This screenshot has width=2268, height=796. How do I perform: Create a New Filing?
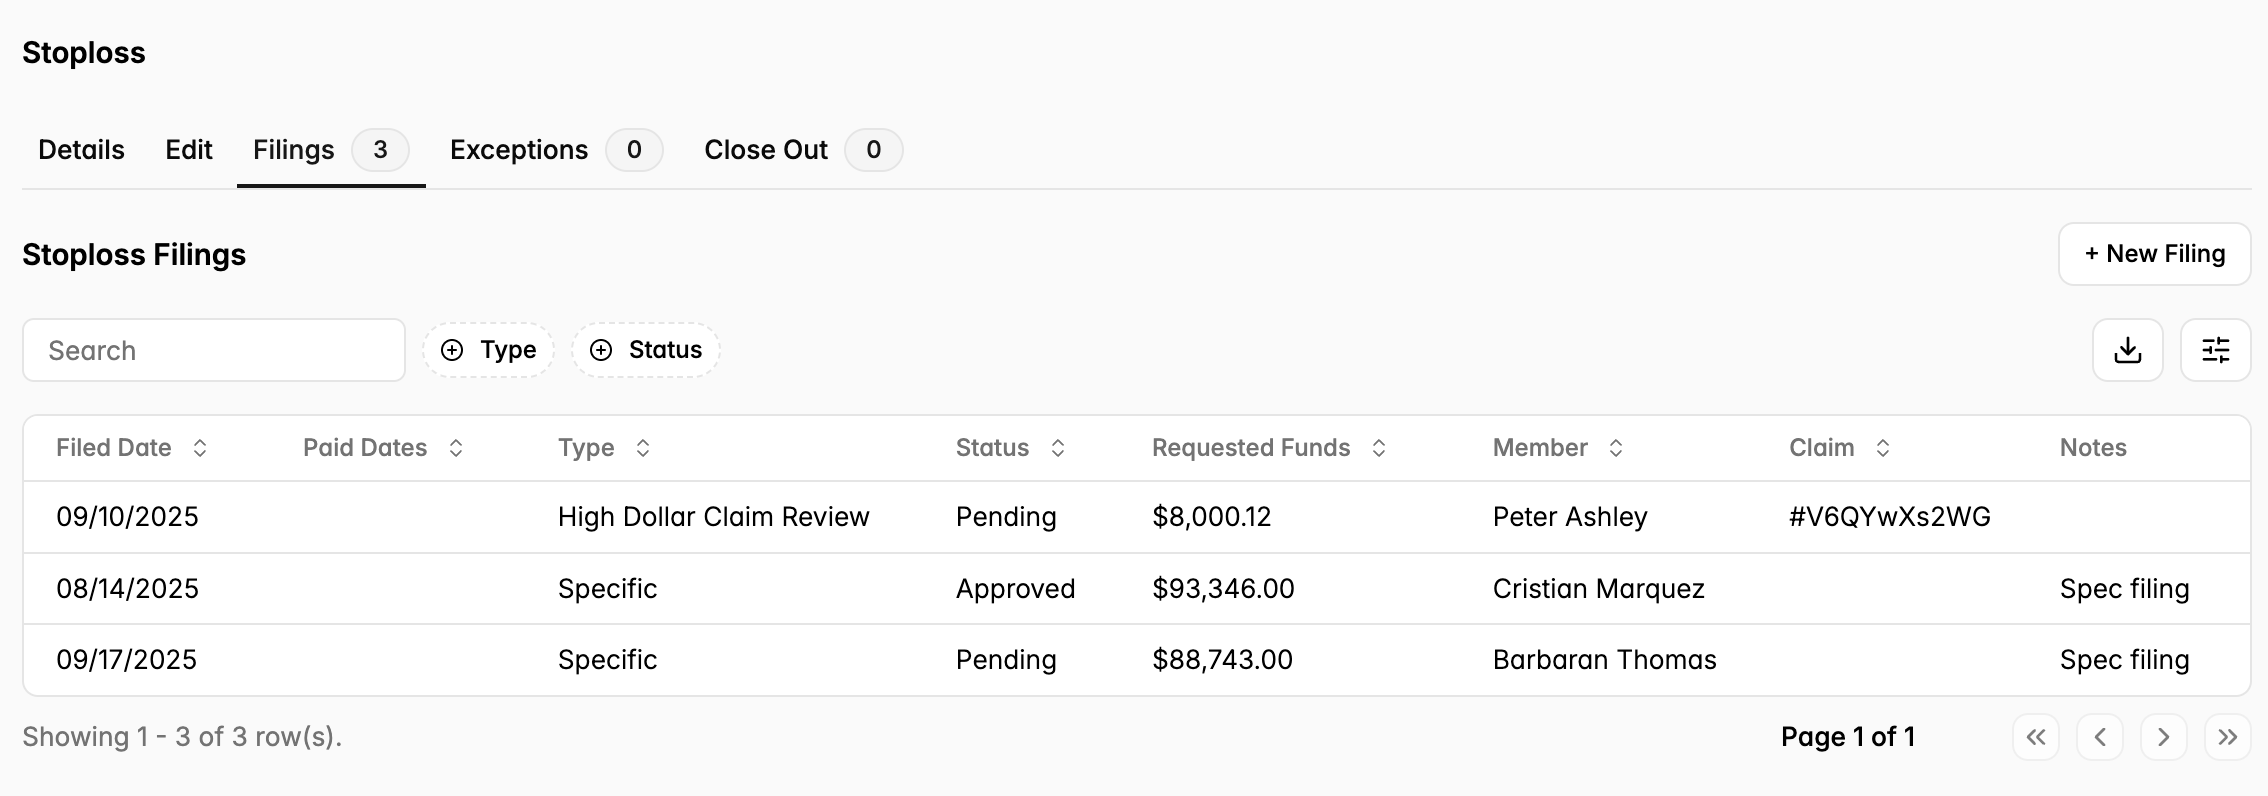(2155, 254)
